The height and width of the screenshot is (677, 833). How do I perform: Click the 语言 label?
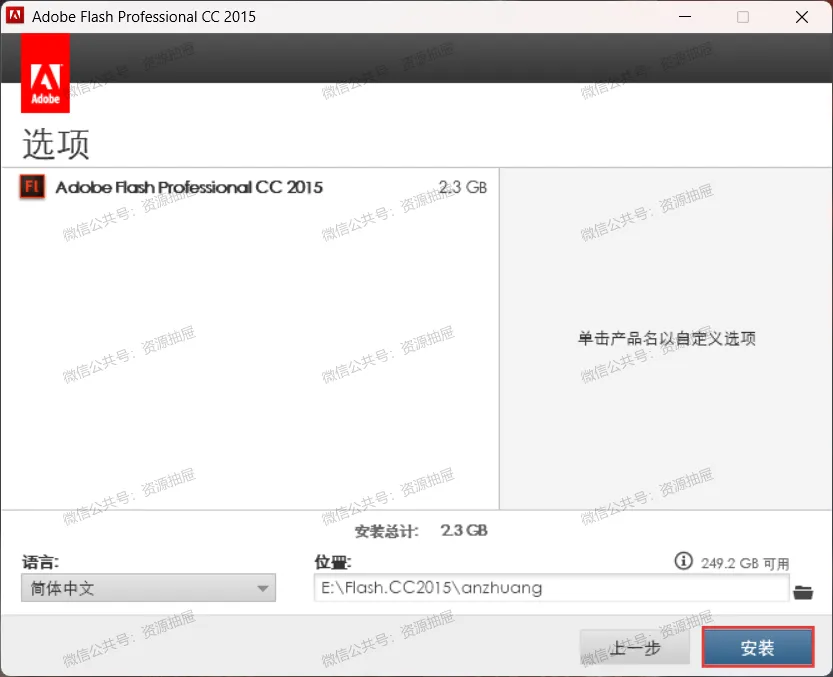(x=40, y=562)
